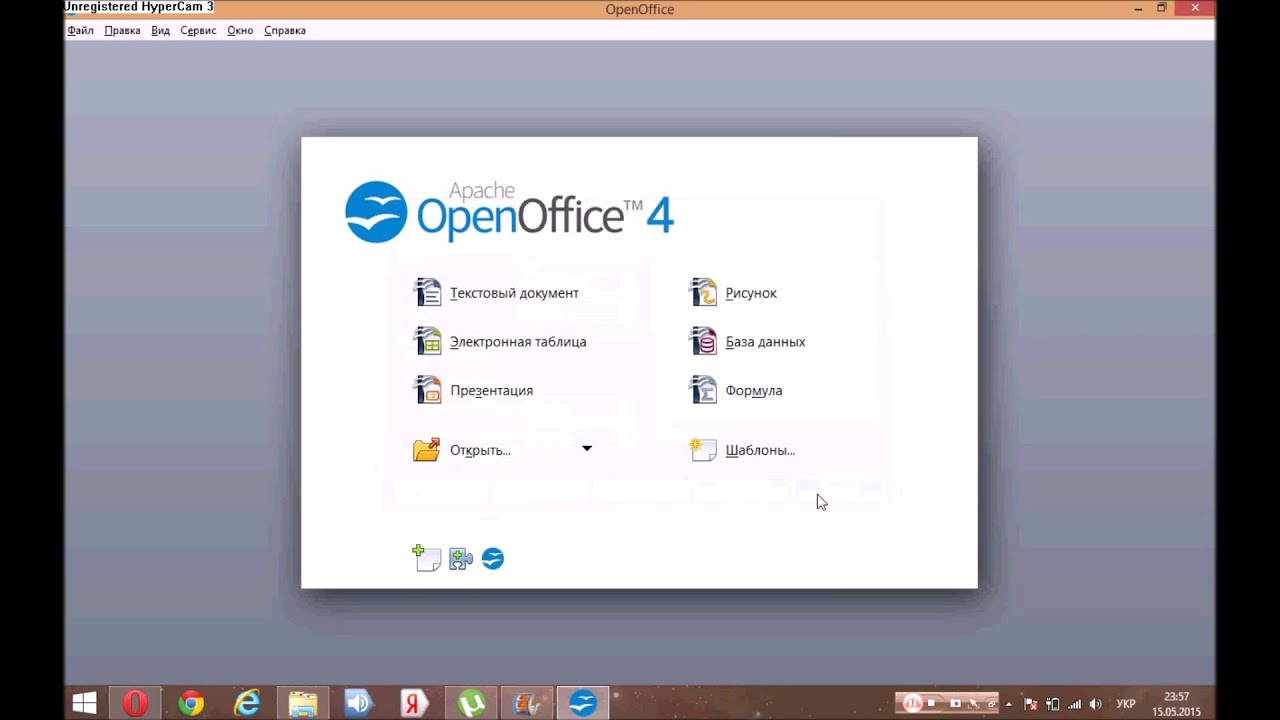Viewport: 1280px width, 720px height.
Task: Click the add extensions puzzle icon
Action: 460,559
